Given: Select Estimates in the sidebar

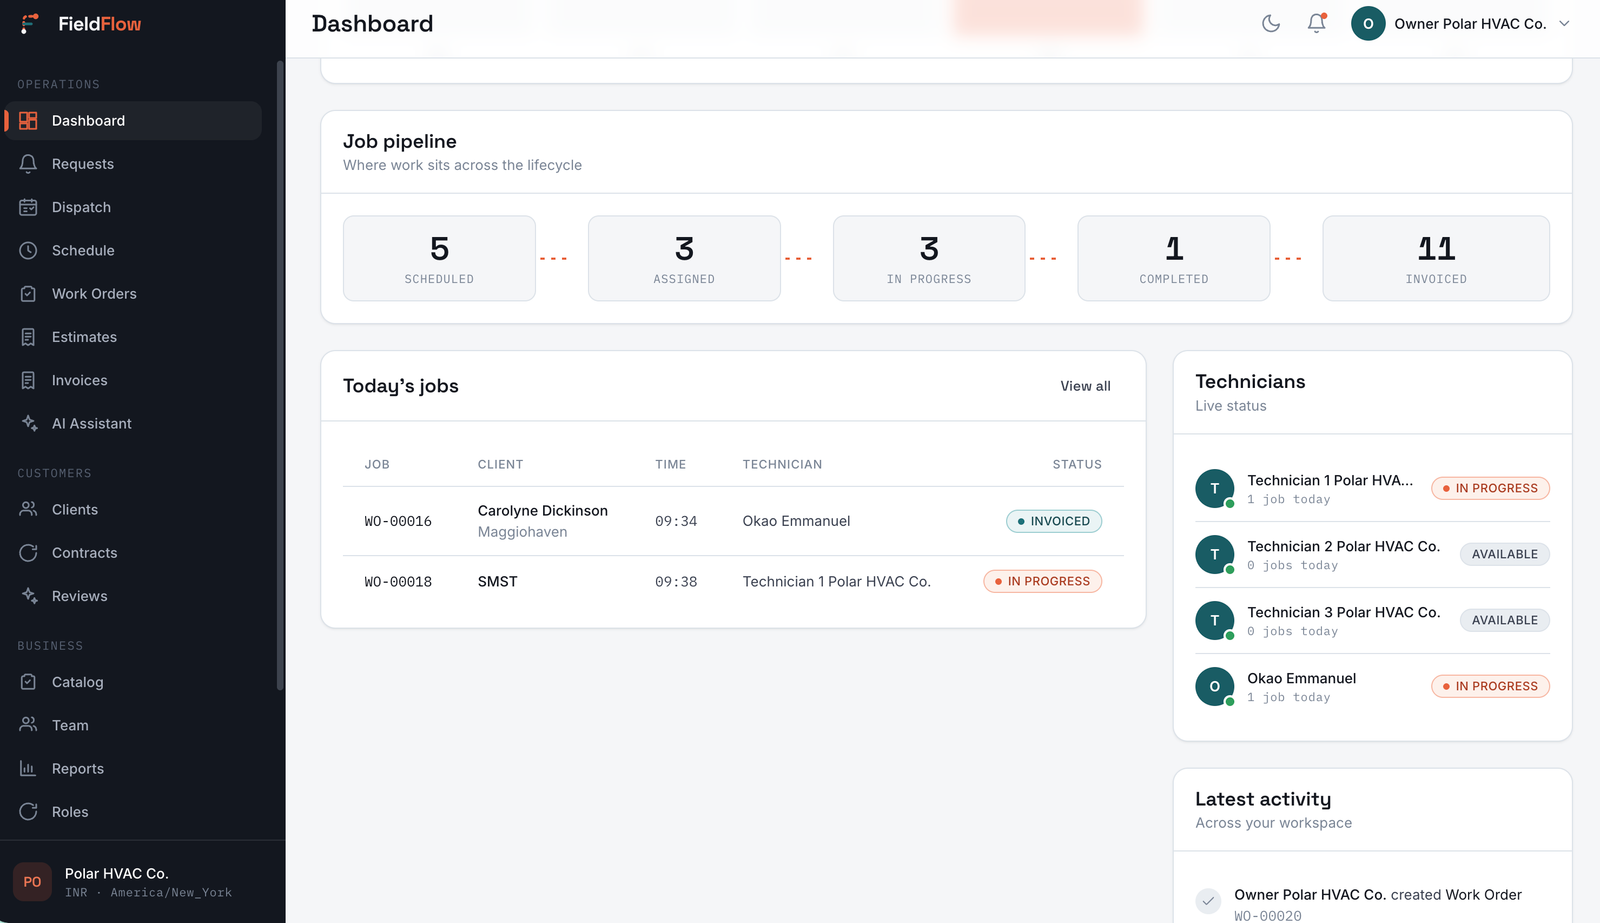Looking at the screenshot, I should (x=133, y=337).
